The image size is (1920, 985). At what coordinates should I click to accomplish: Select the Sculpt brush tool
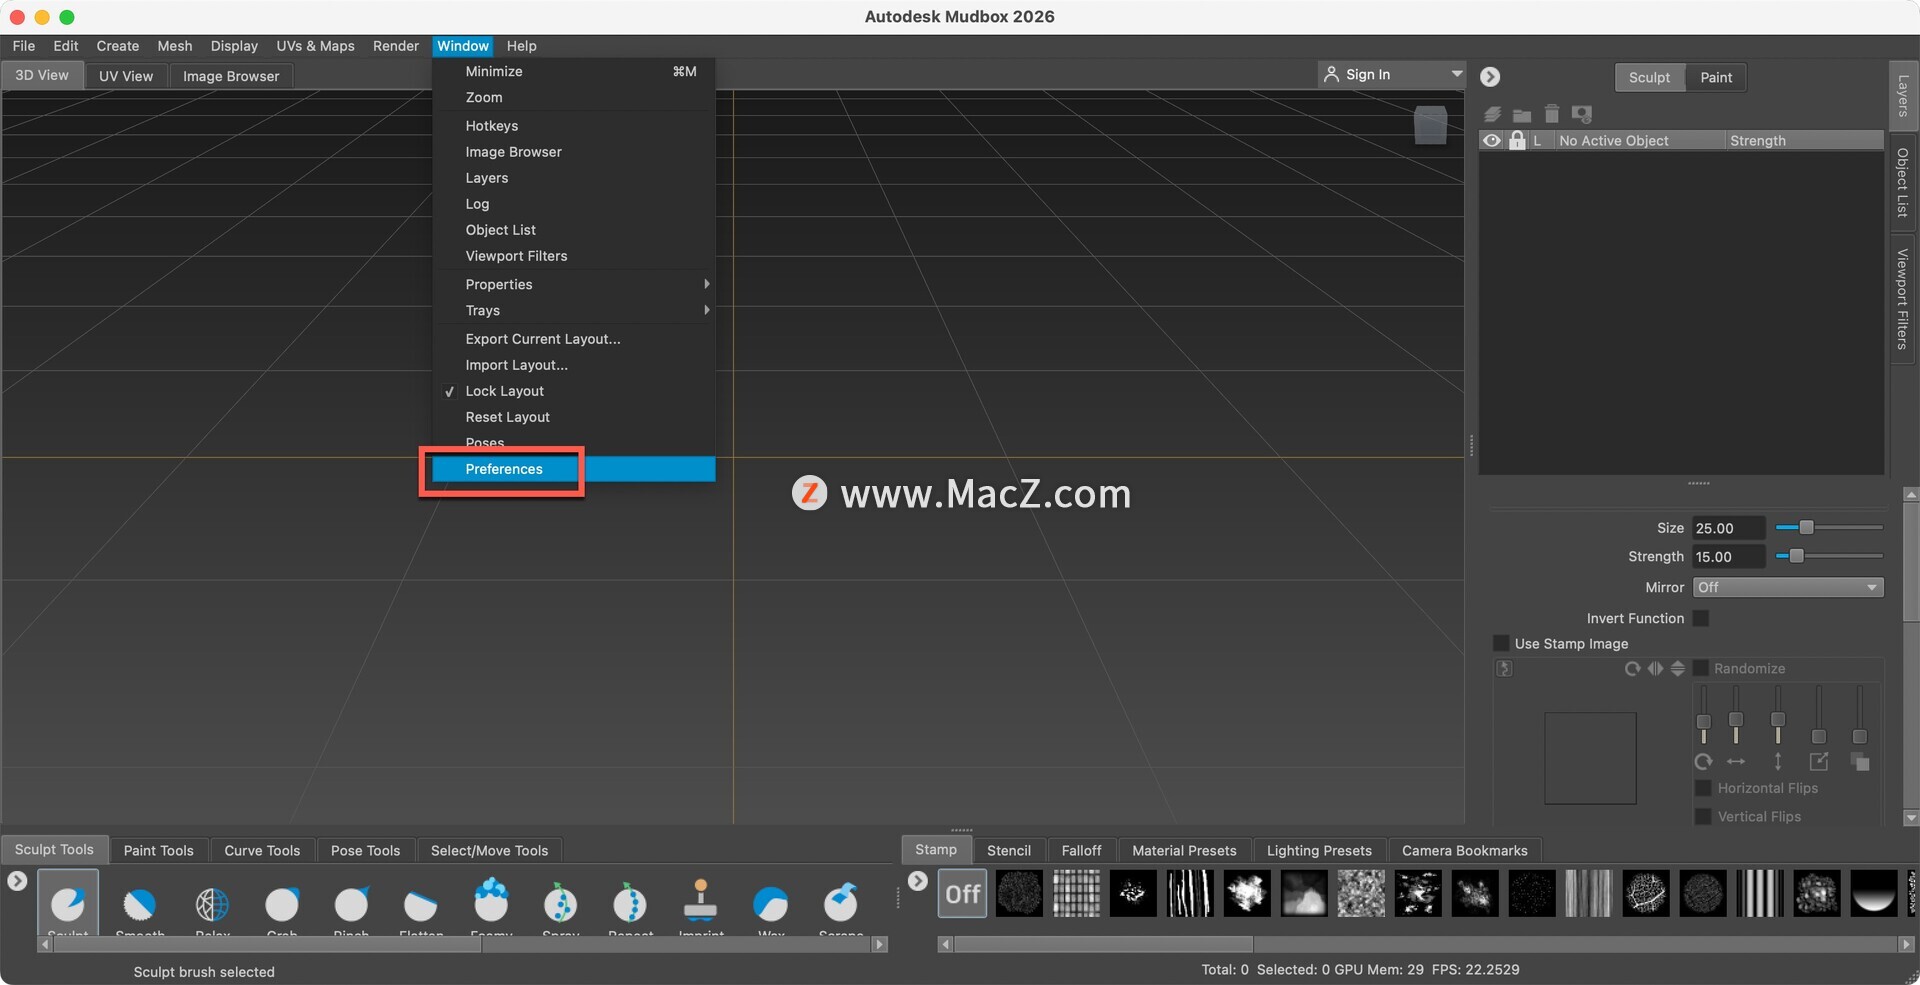click(x=68, y=903)
